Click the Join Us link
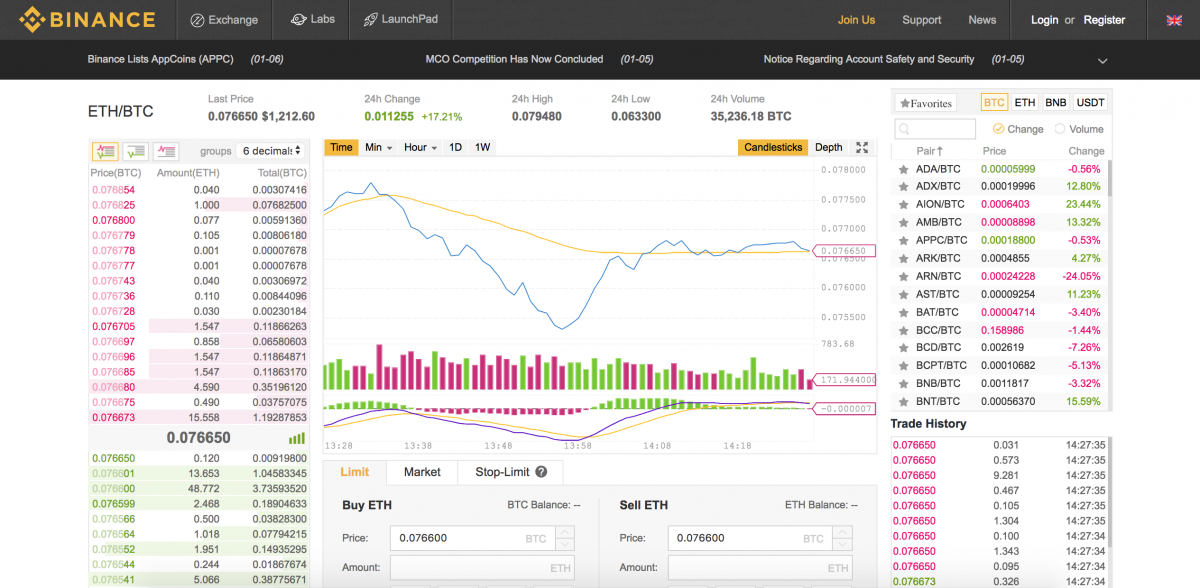The image size is (1200, 588). [x=856, y=20]
